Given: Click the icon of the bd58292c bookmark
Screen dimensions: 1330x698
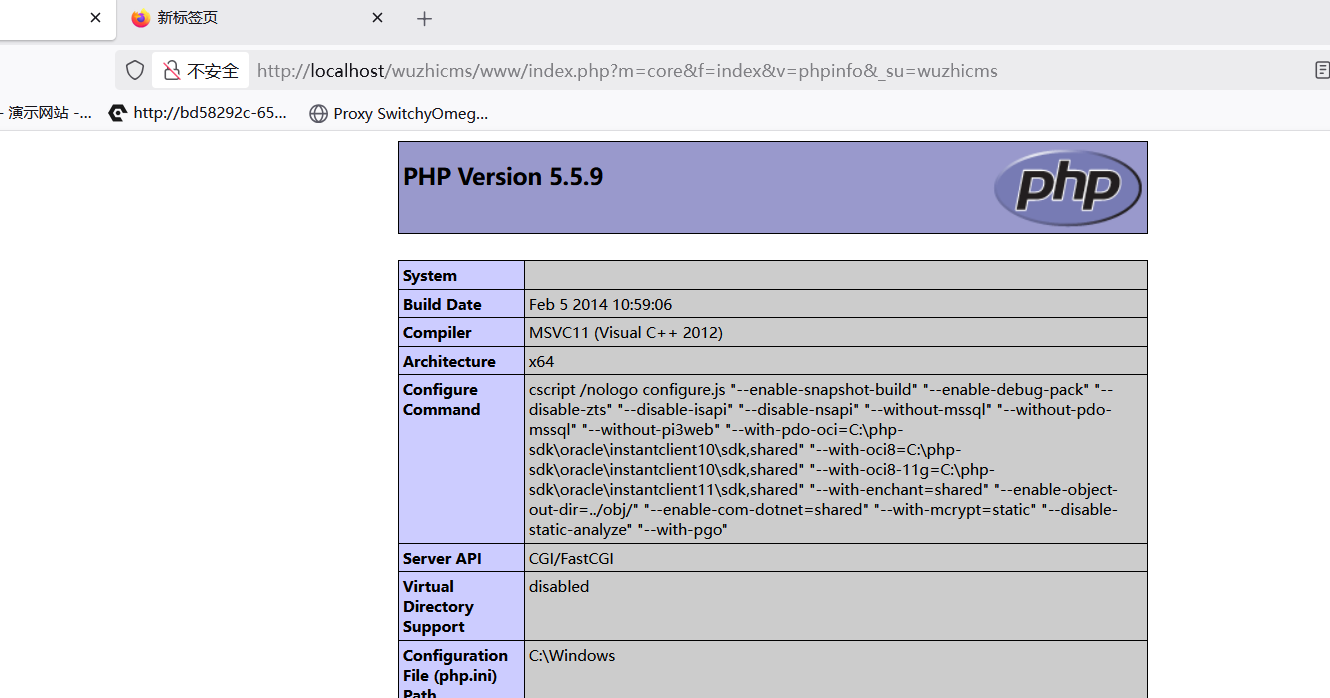Looking at the screenshot, I should coord(118,113).
